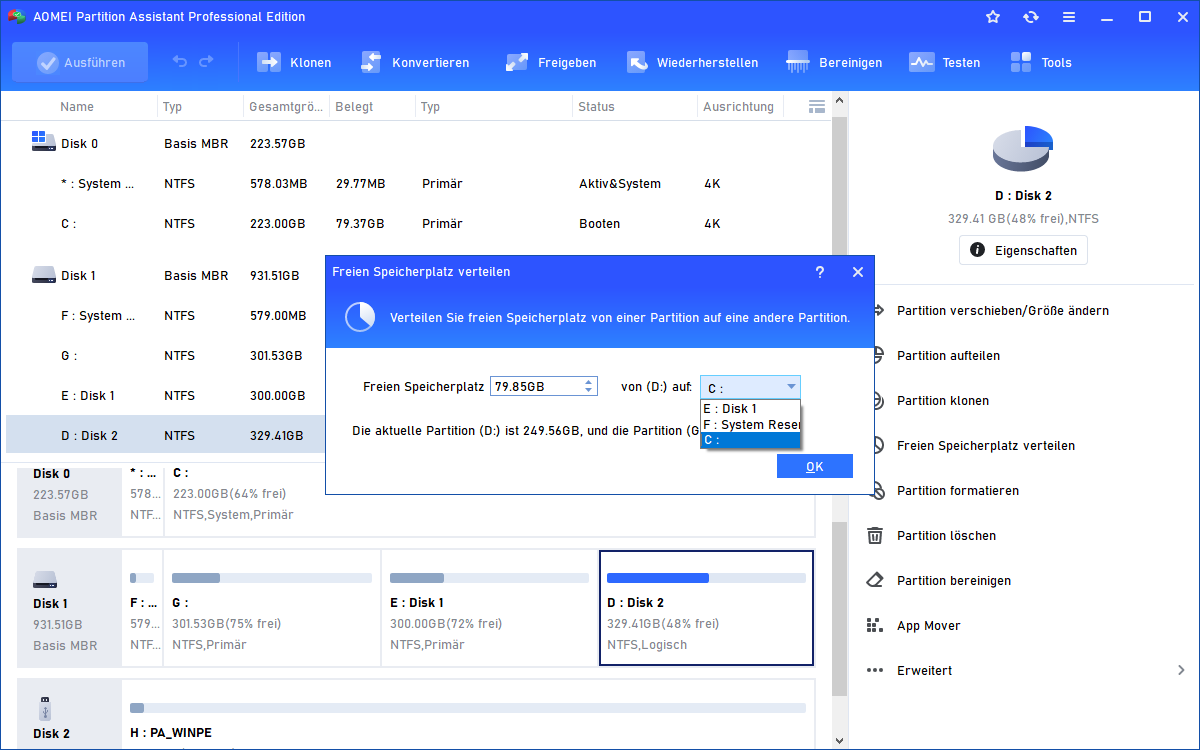Viewport: 1200px width, 750px height.
Task: Select Partition formatieren option
Action: click(958, 491)
